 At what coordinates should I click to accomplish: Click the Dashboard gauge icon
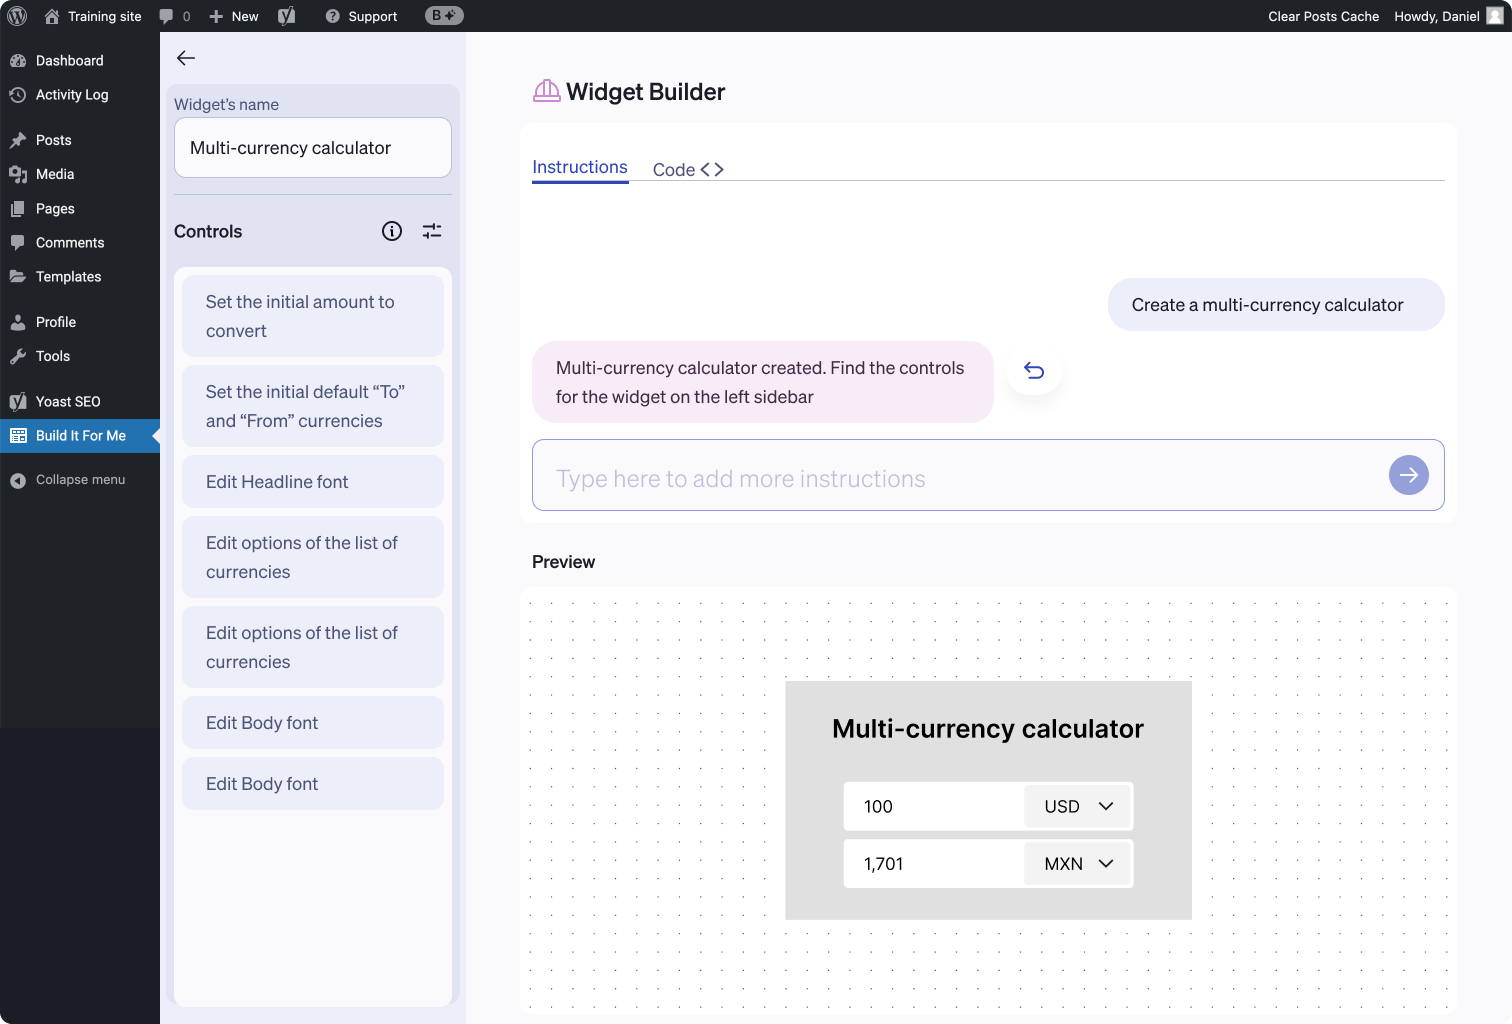point(18,61)
